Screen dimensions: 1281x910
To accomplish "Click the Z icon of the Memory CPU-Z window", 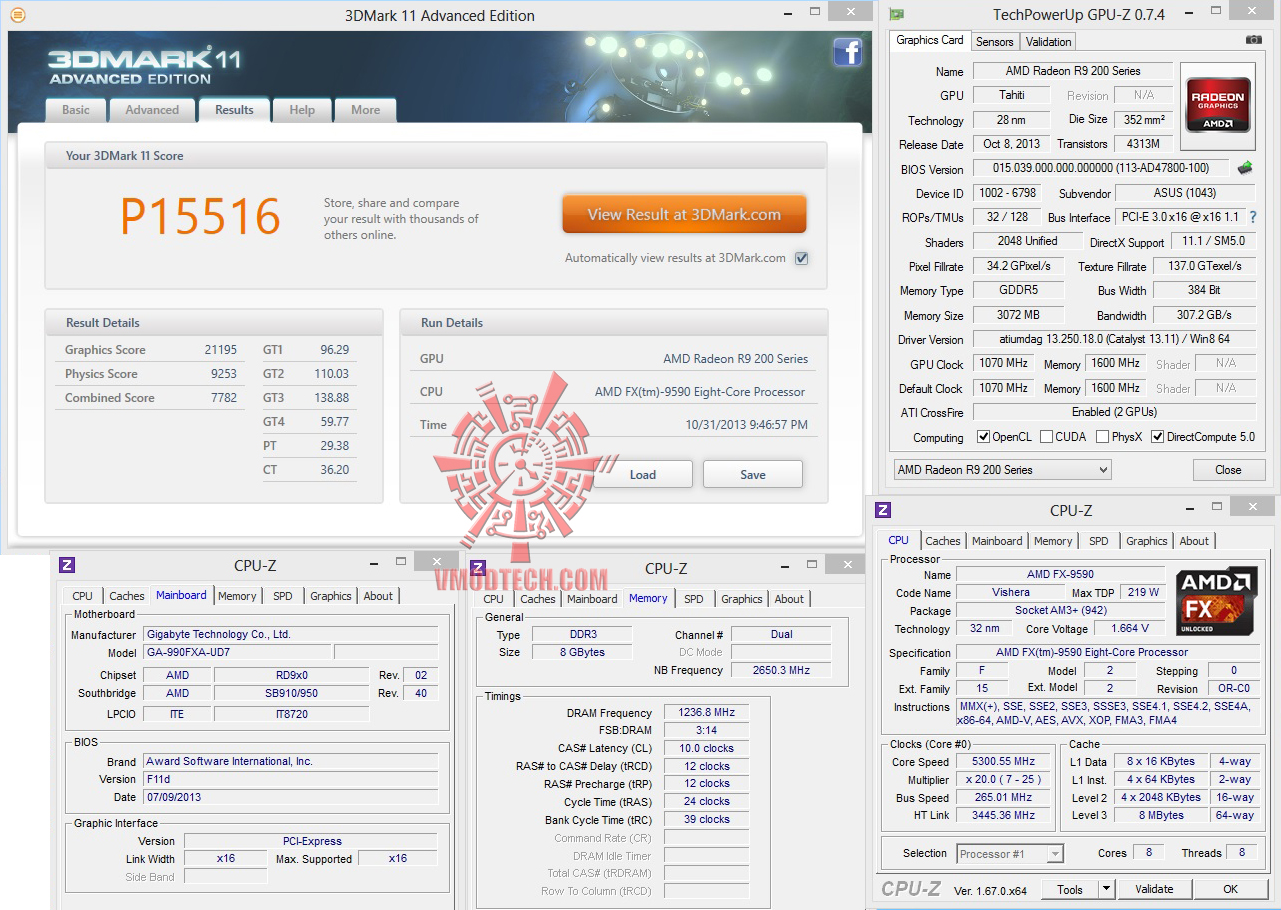I will point(478,568).
